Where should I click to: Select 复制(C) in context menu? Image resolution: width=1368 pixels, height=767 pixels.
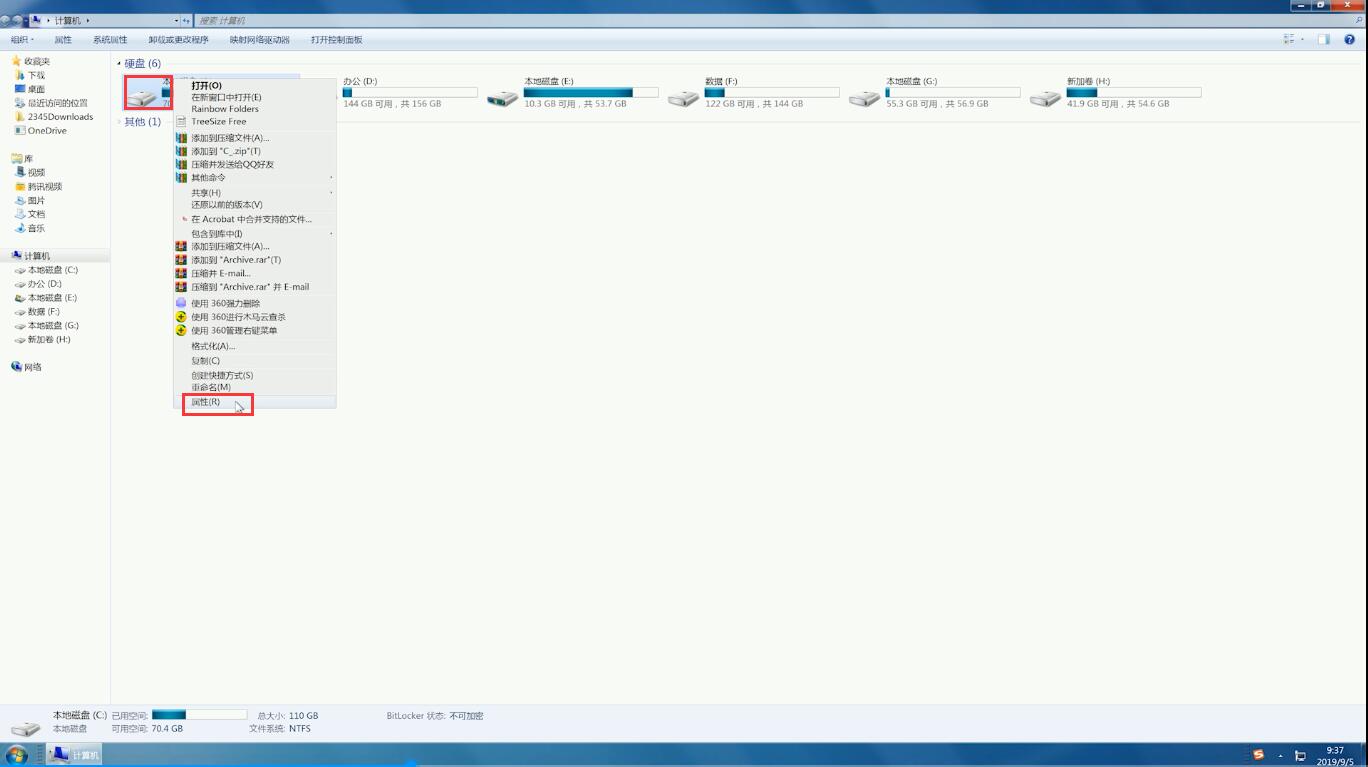(x=205, y=360)
